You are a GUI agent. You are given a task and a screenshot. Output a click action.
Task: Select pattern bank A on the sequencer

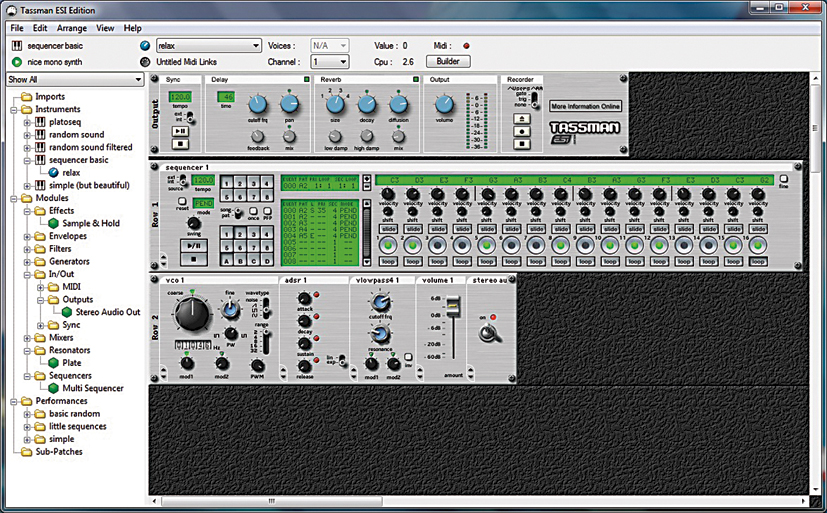[x=227, y=261]
